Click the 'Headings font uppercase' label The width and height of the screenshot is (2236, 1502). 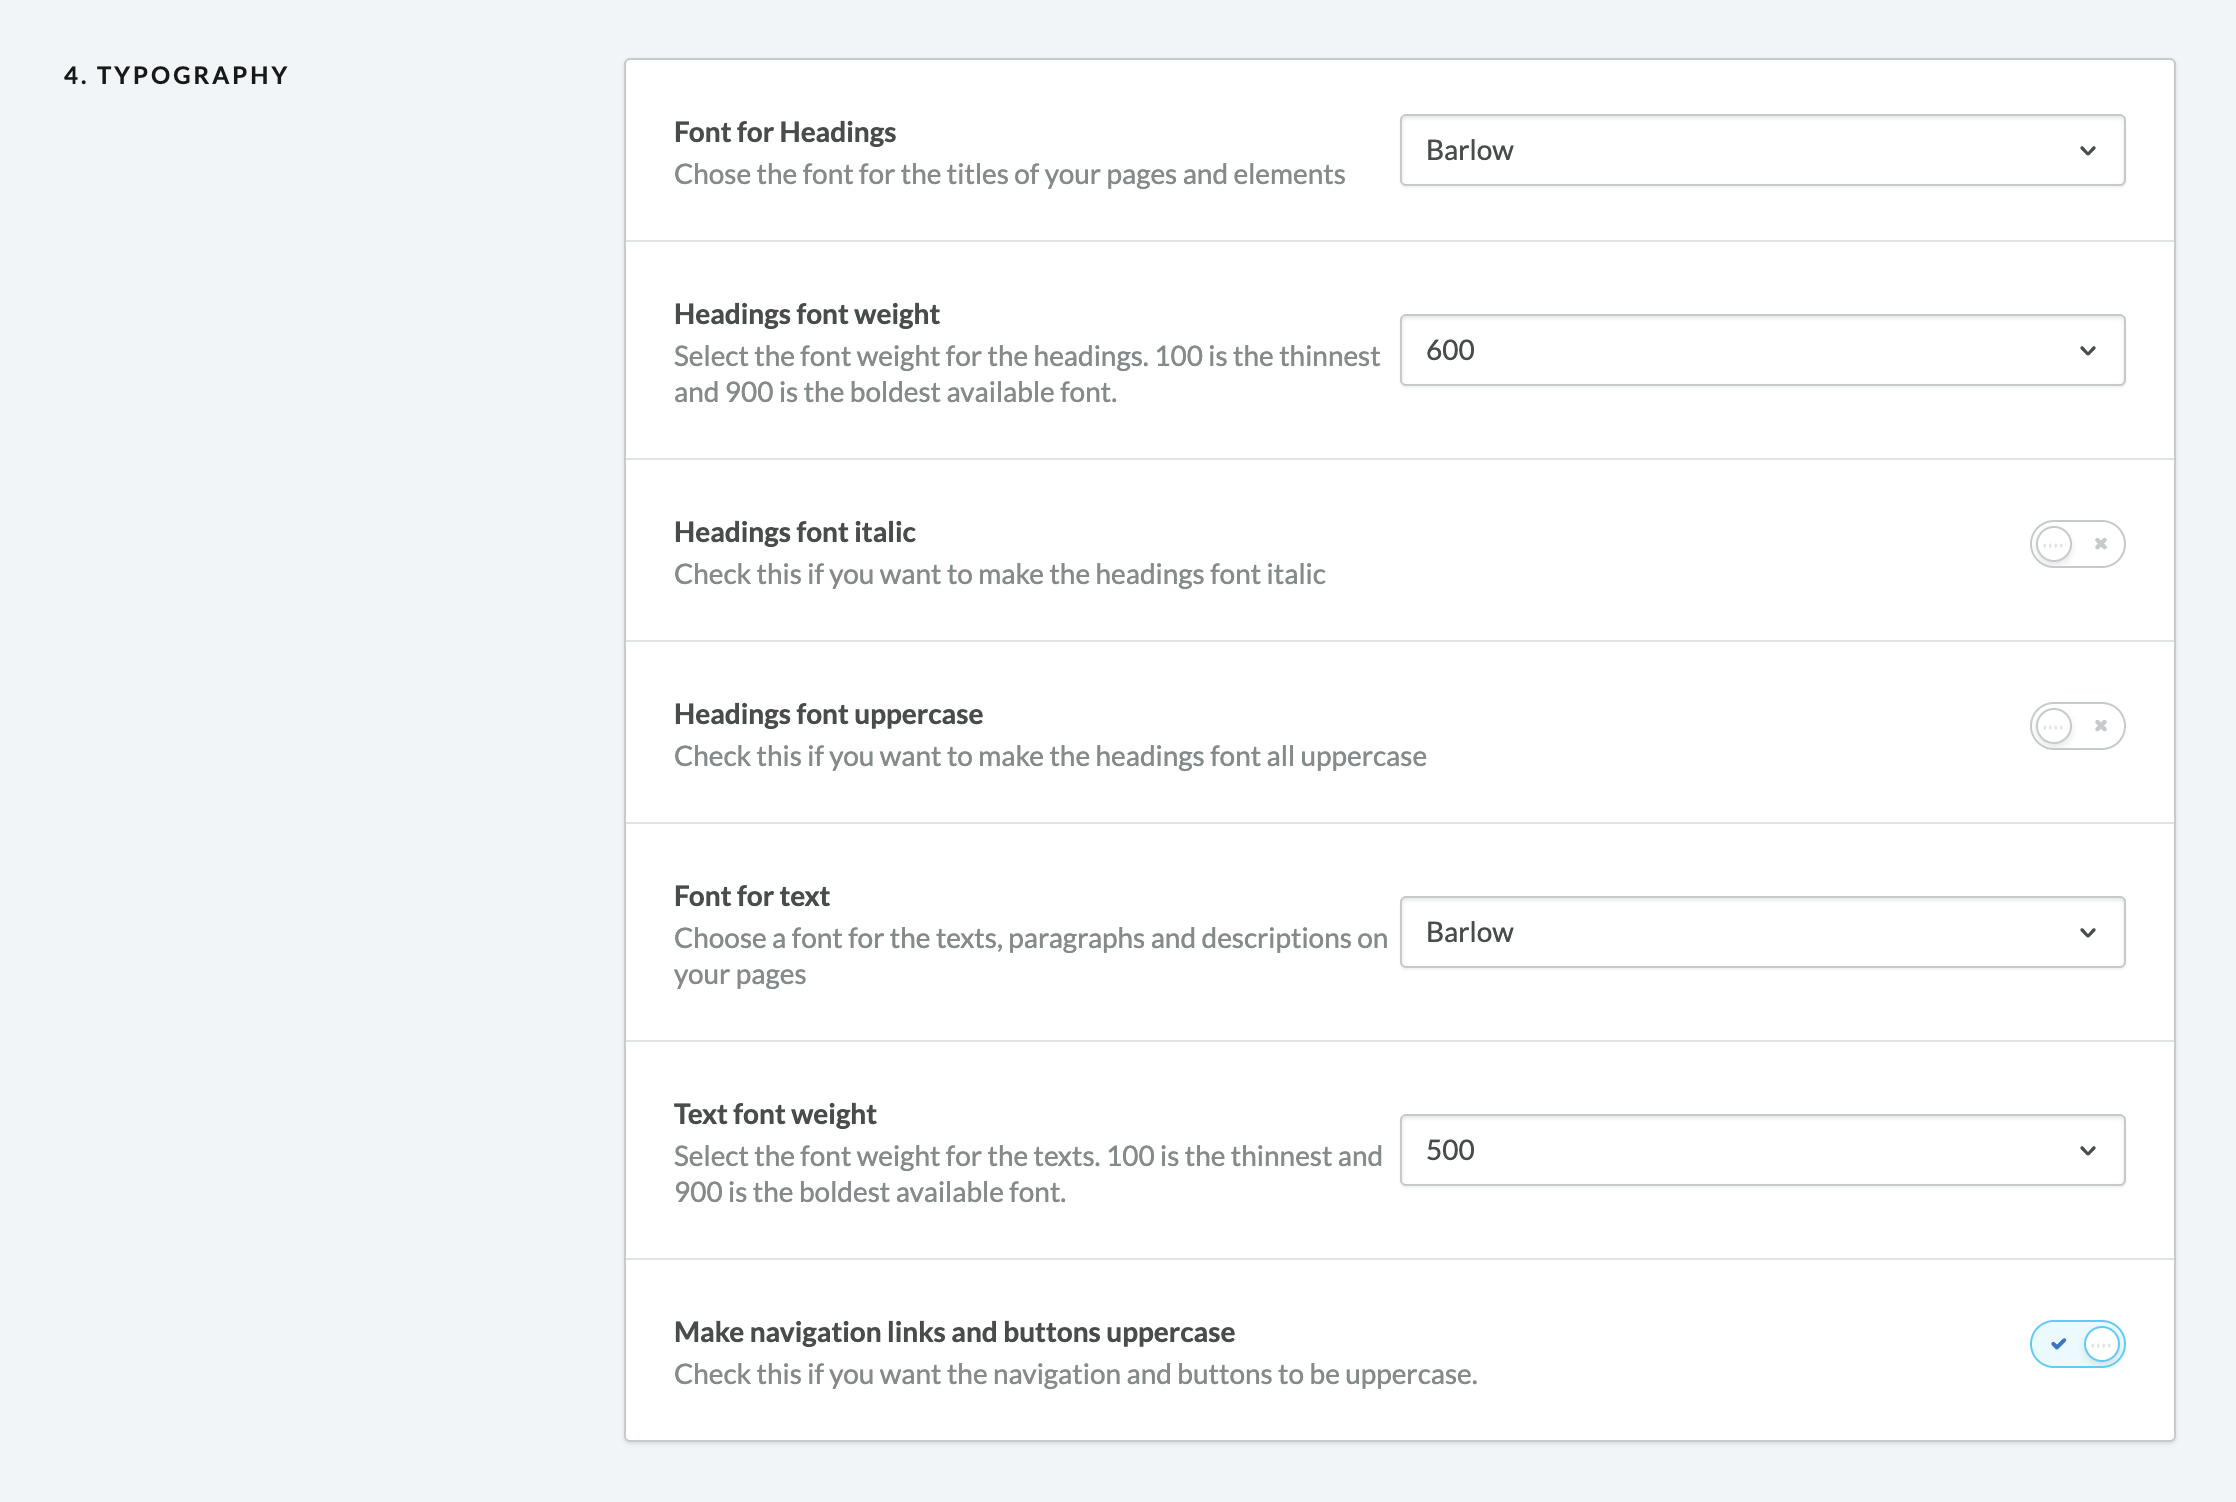pos(828,714)
